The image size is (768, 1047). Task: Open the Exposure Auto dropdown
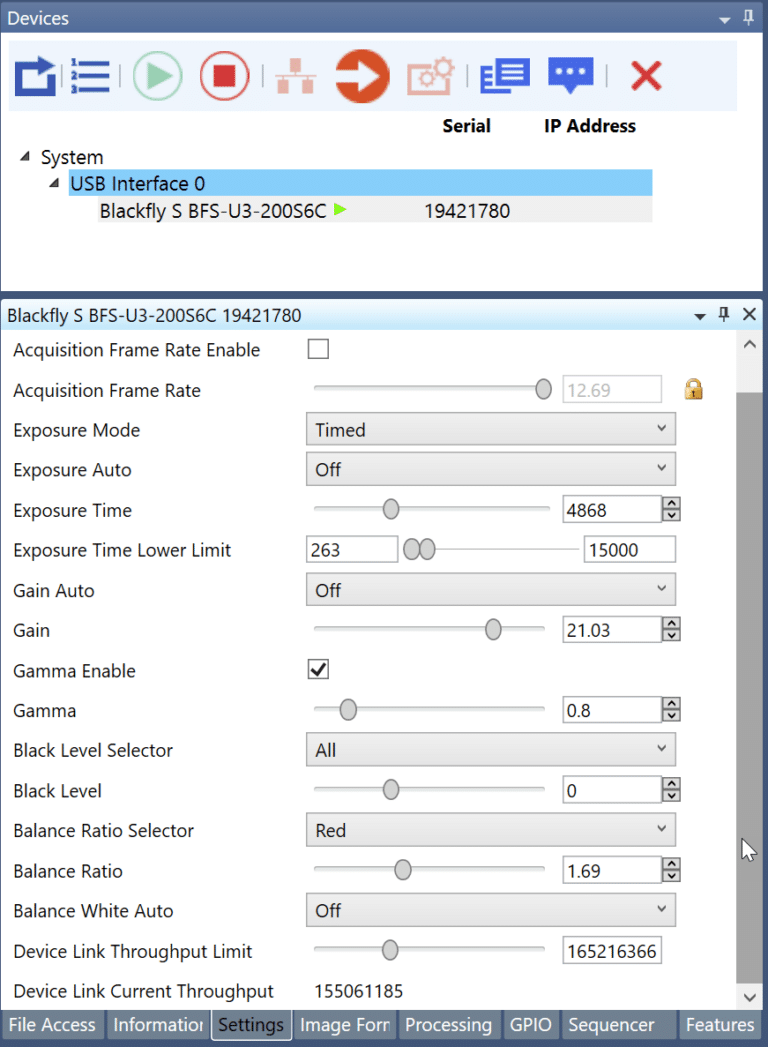pos(491,469)
